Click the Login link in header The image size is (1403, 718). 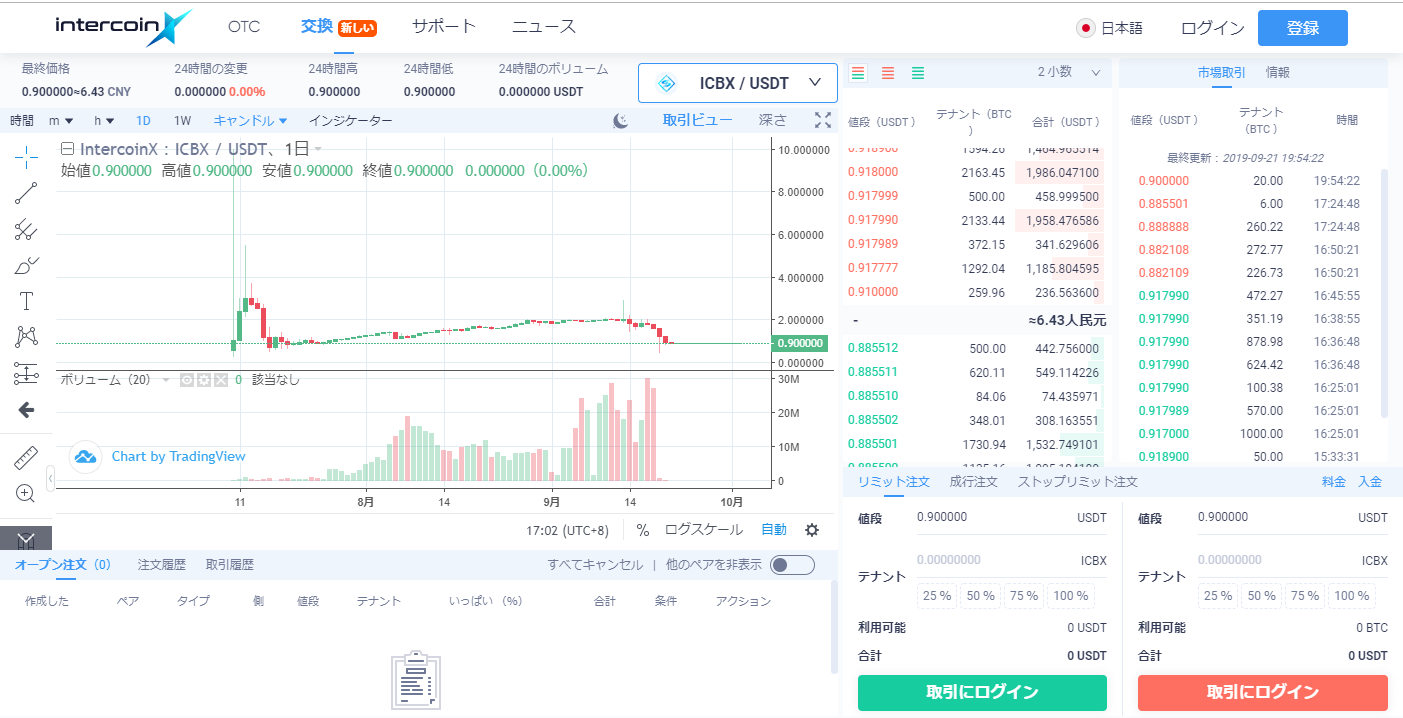1212,28
